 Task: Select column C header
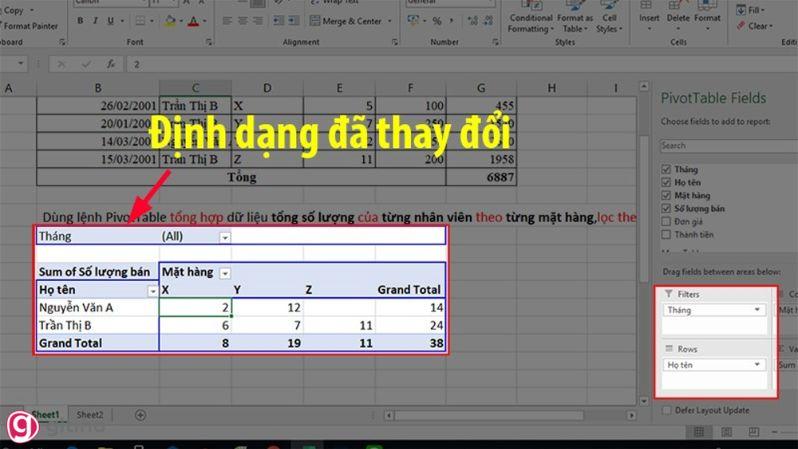tap(195, 88)
